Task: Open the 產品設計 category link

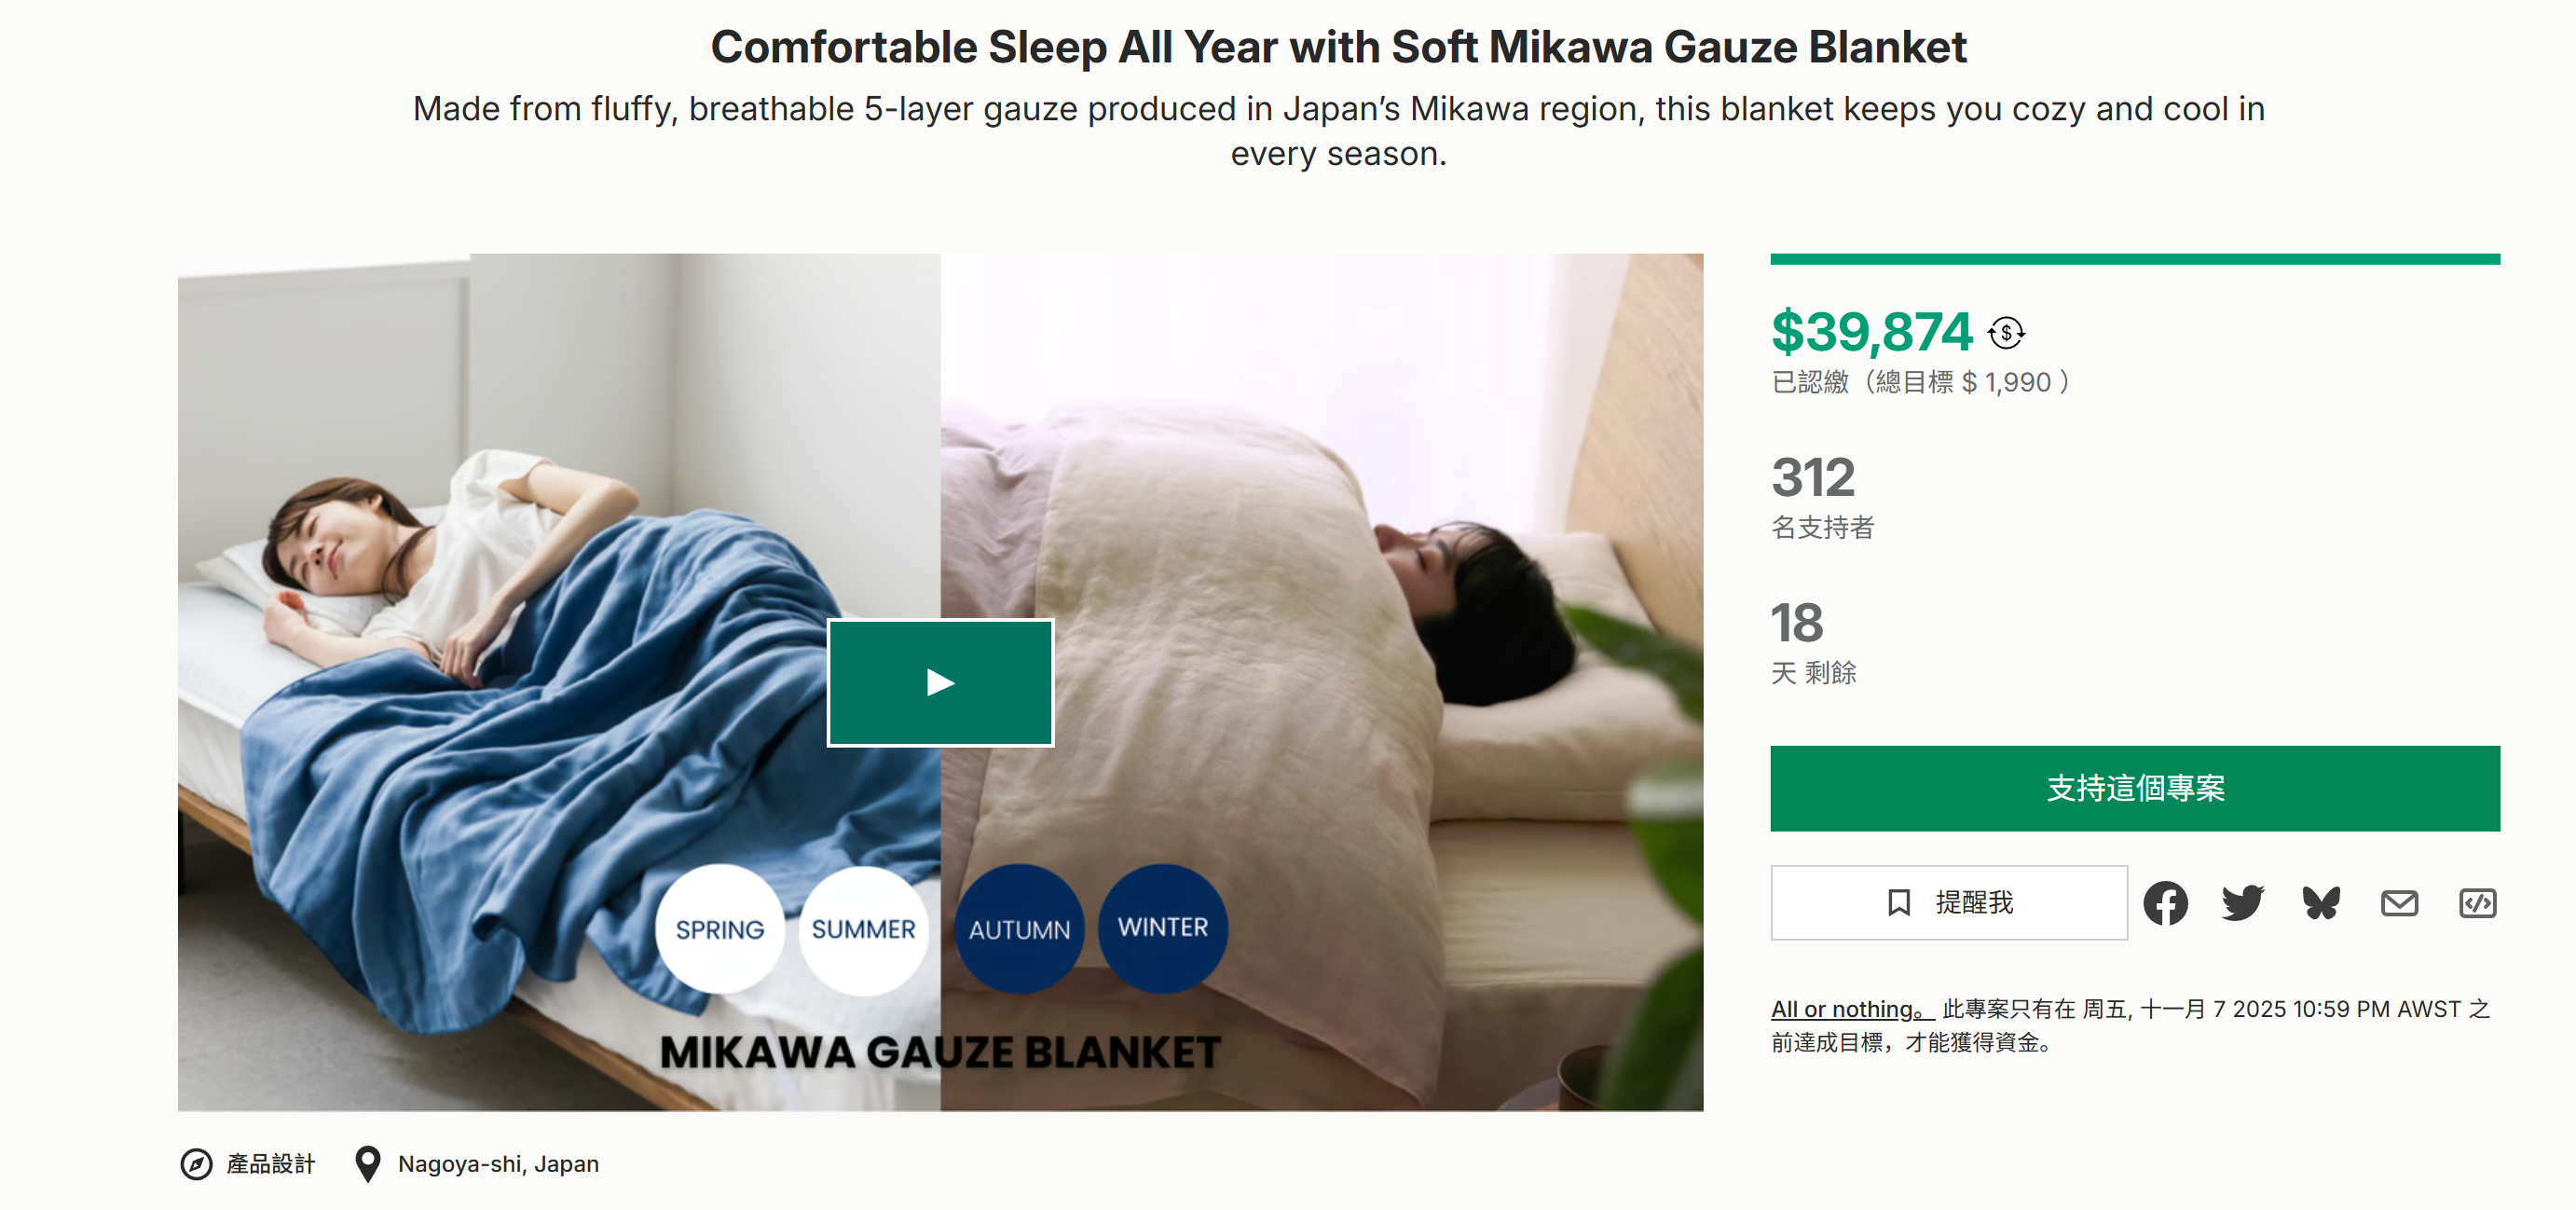Action: tap(270, 1164)
